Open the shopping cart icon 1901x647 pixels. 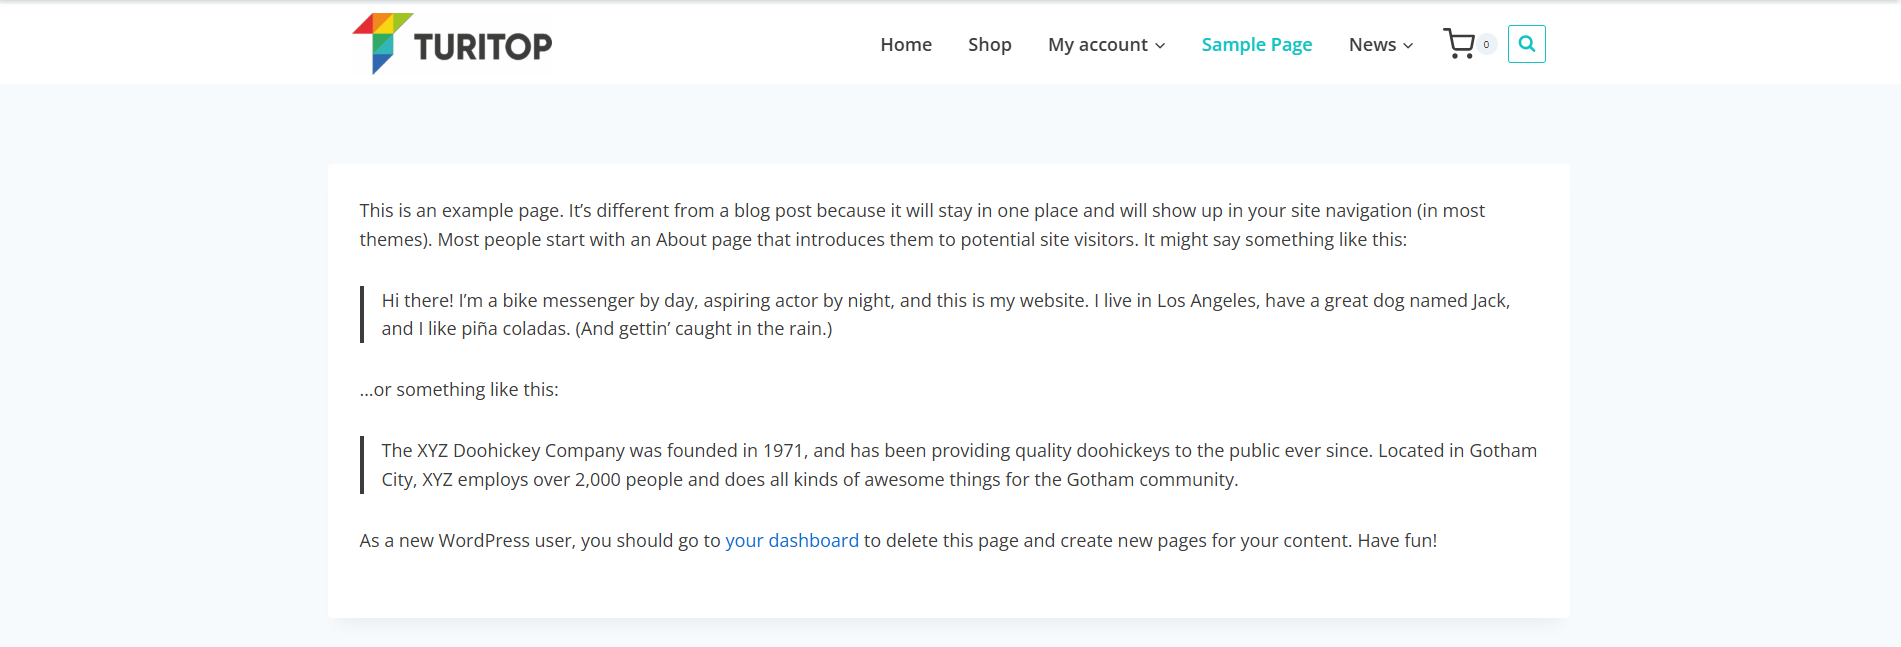tap(1459, 44)
